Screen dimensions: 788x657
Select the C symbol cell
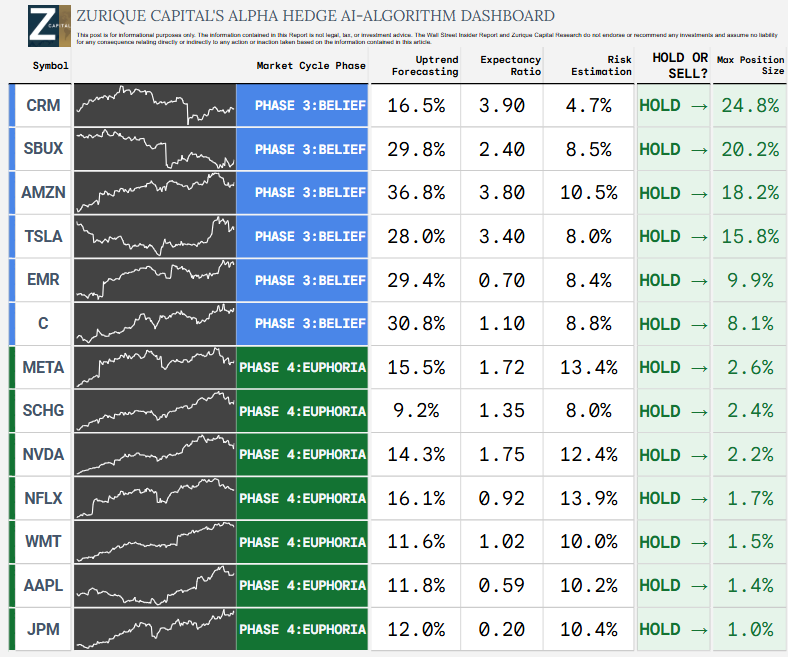43,323
